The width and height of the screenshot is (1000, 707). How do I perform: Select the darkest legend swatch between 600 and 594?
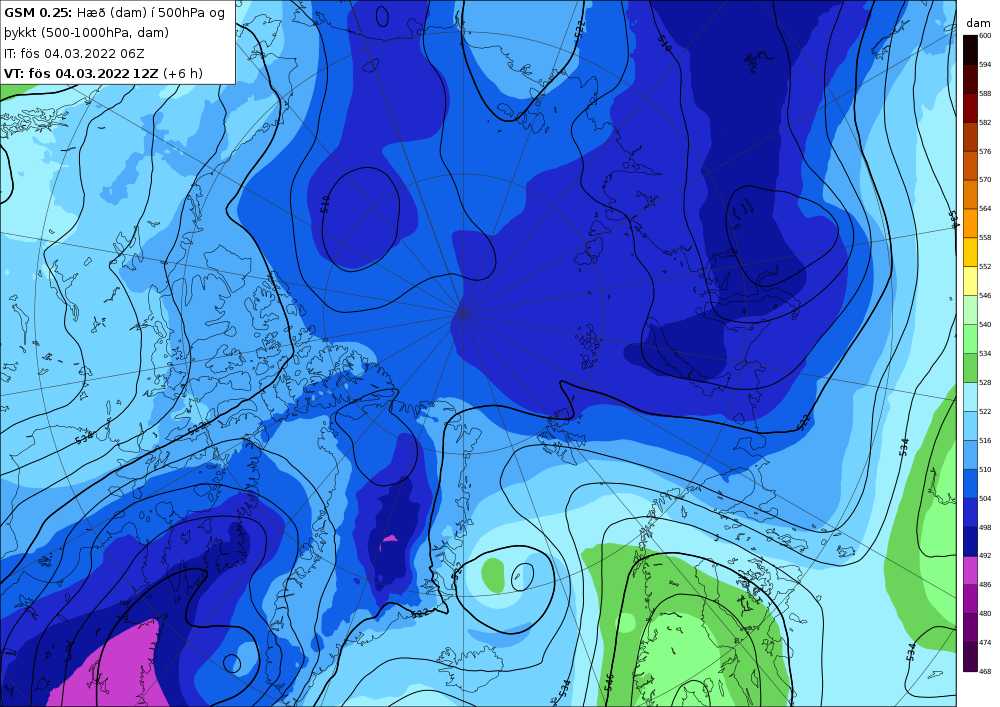[x=970, y=50]
